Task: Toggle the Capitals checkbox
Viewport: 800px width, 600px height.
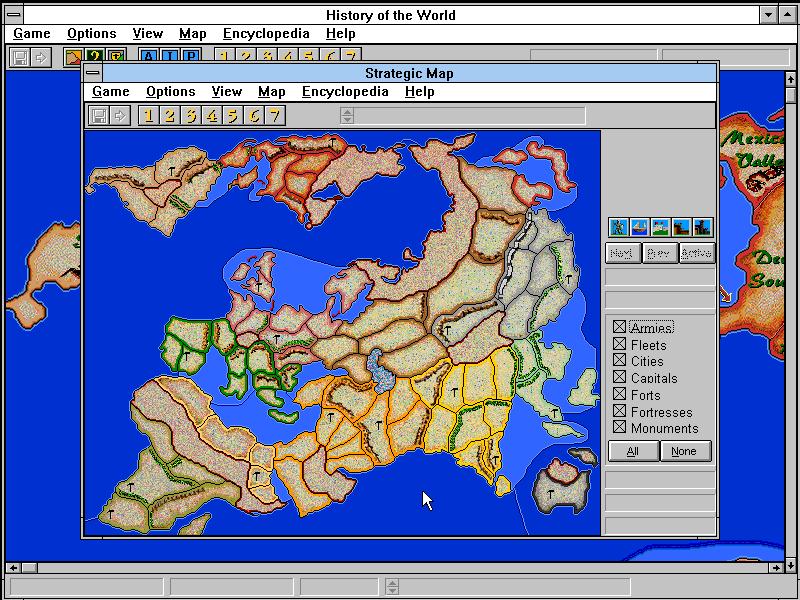Action: tap(619, 377)
